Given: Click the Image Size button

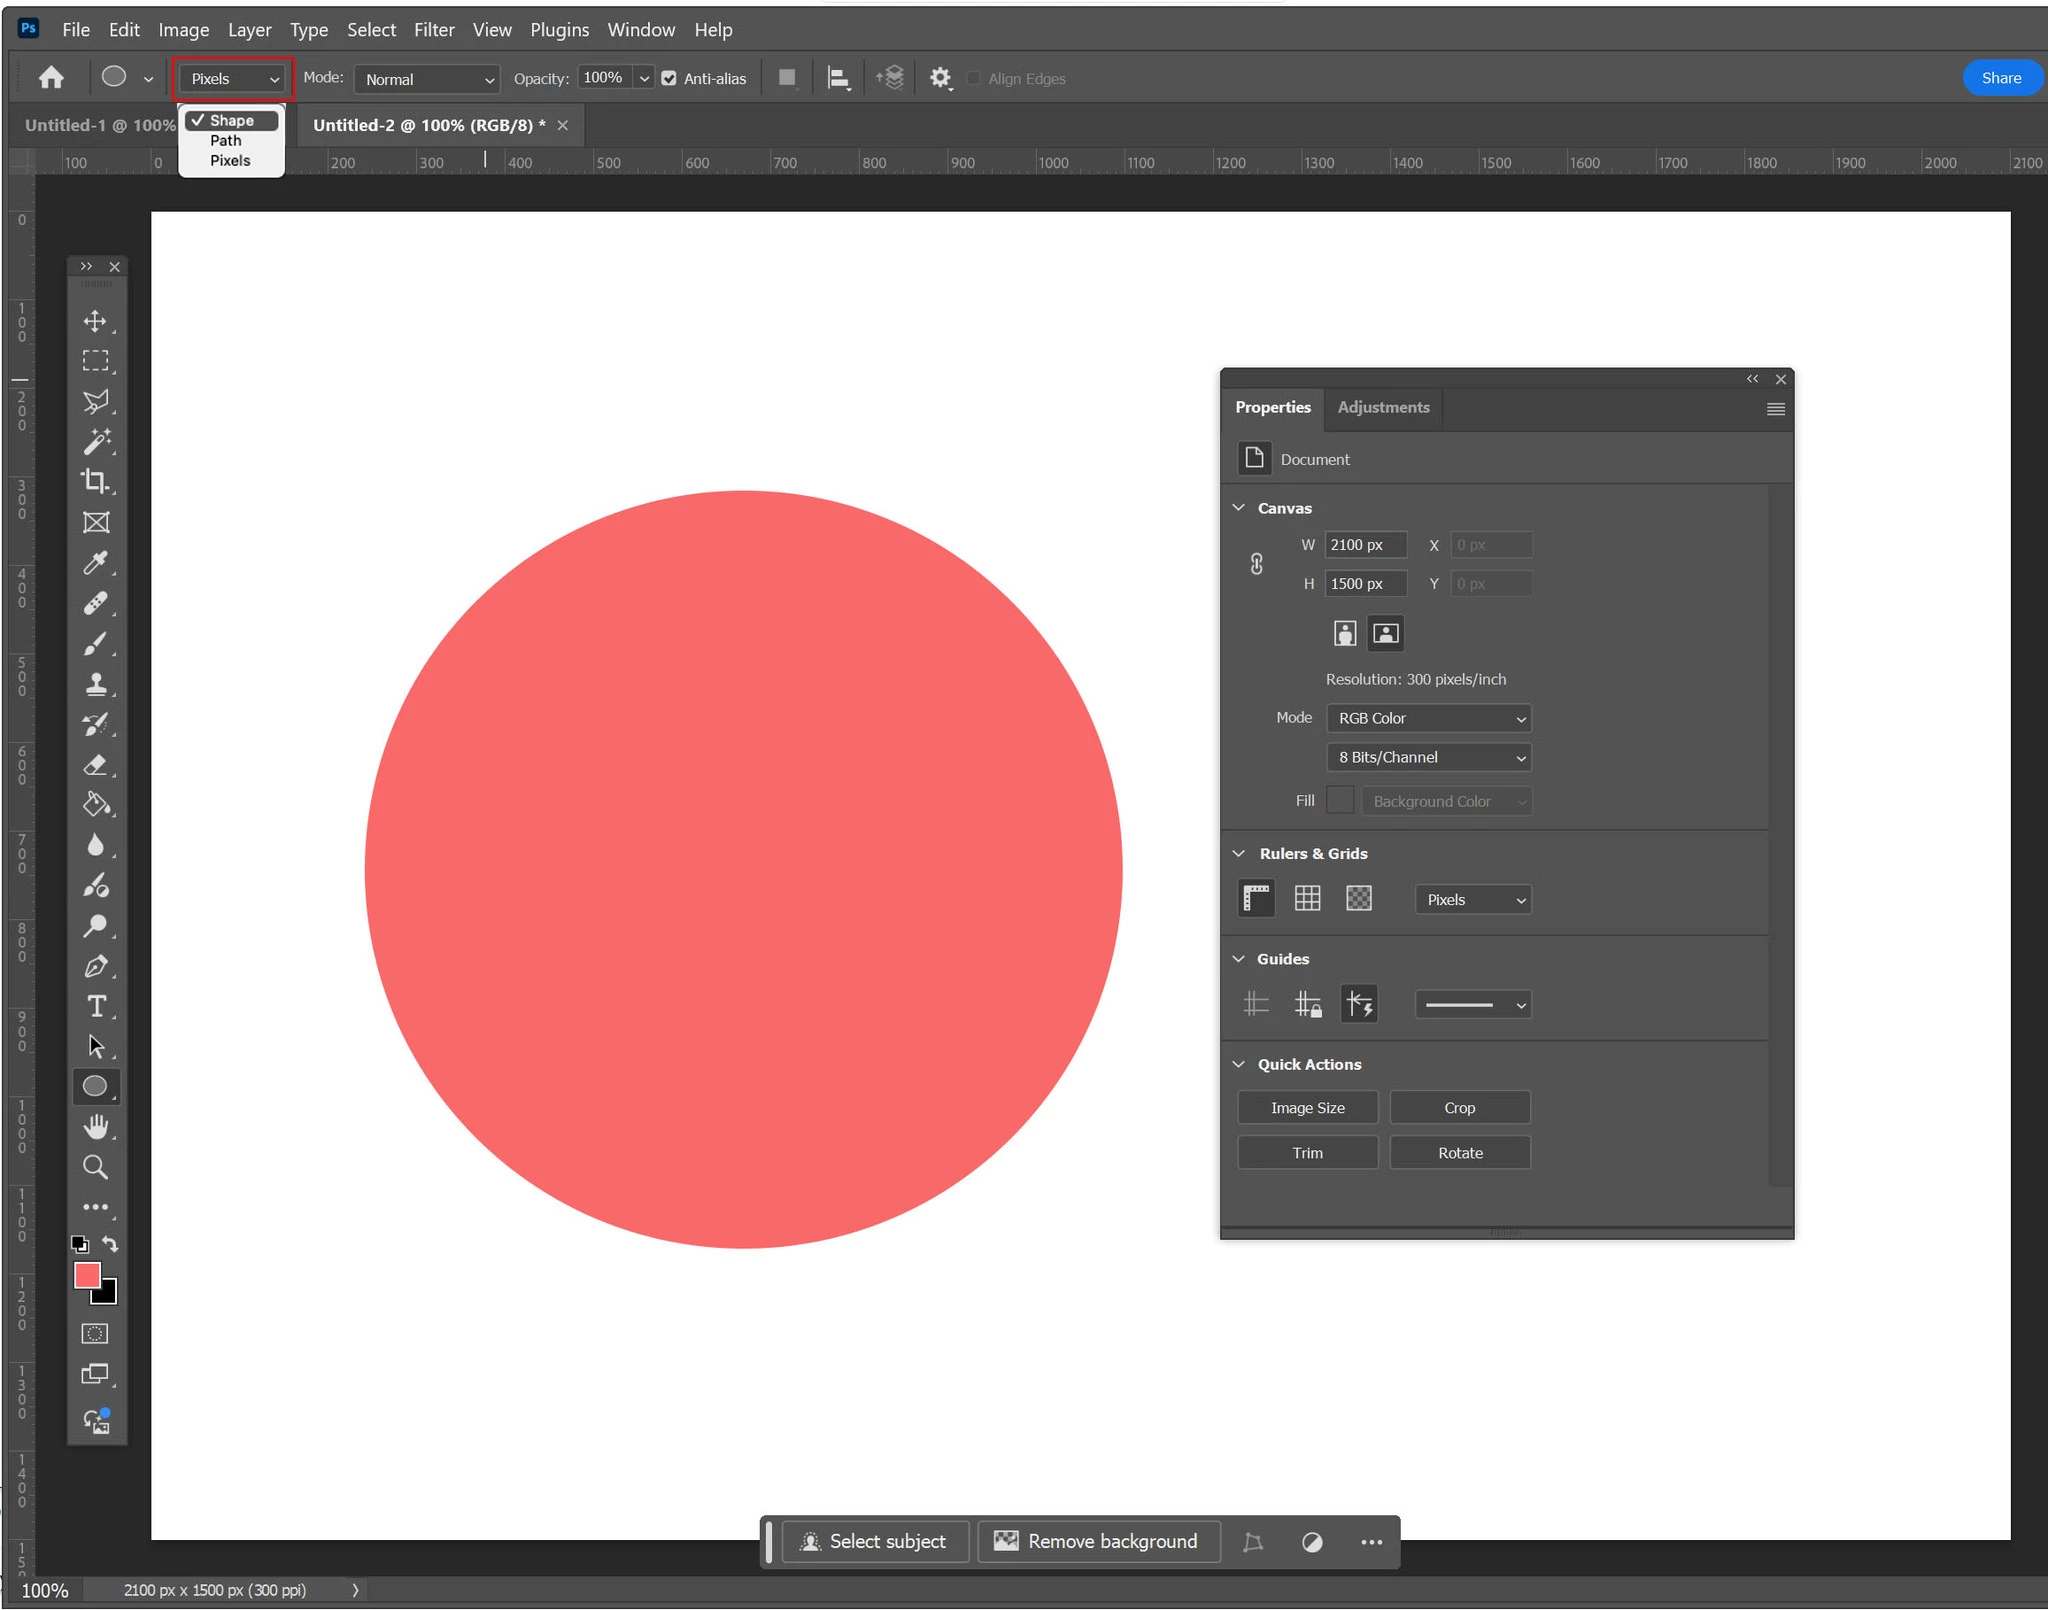Looking at the screenshot, I should pos(1307,1108).
